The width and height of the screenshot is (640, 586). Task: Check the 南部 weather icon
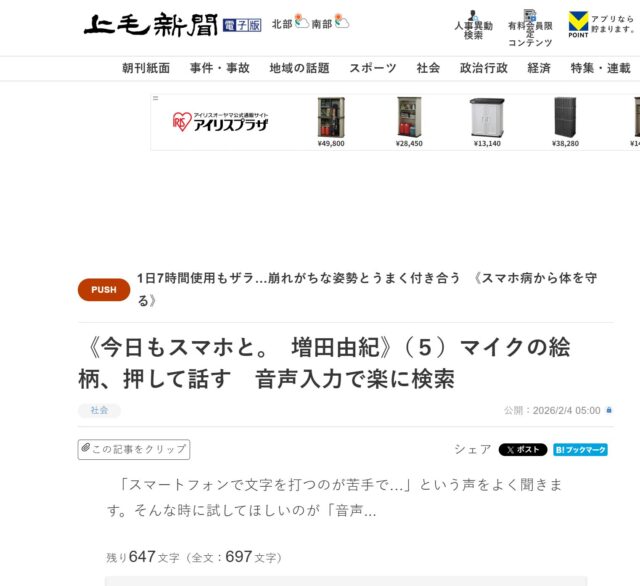coord(342,21)
